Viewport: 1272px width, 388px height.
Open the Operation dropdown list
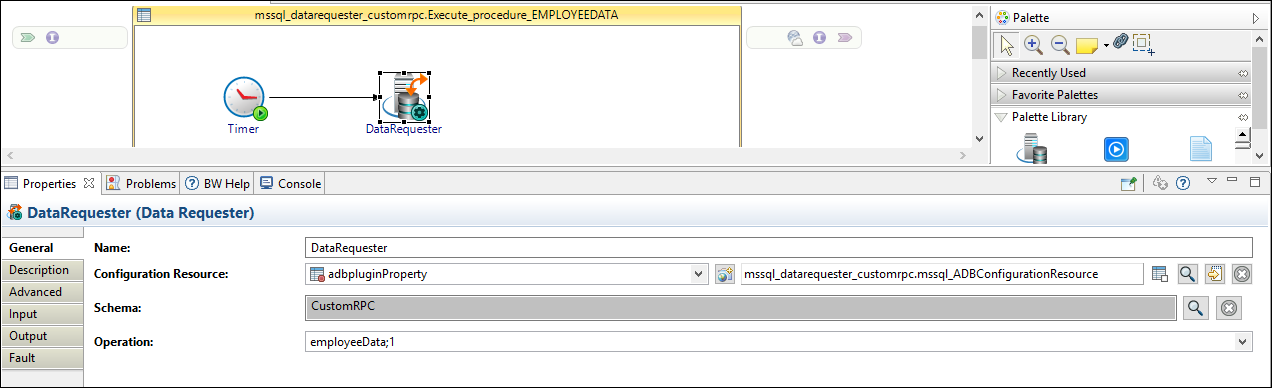1243,342
